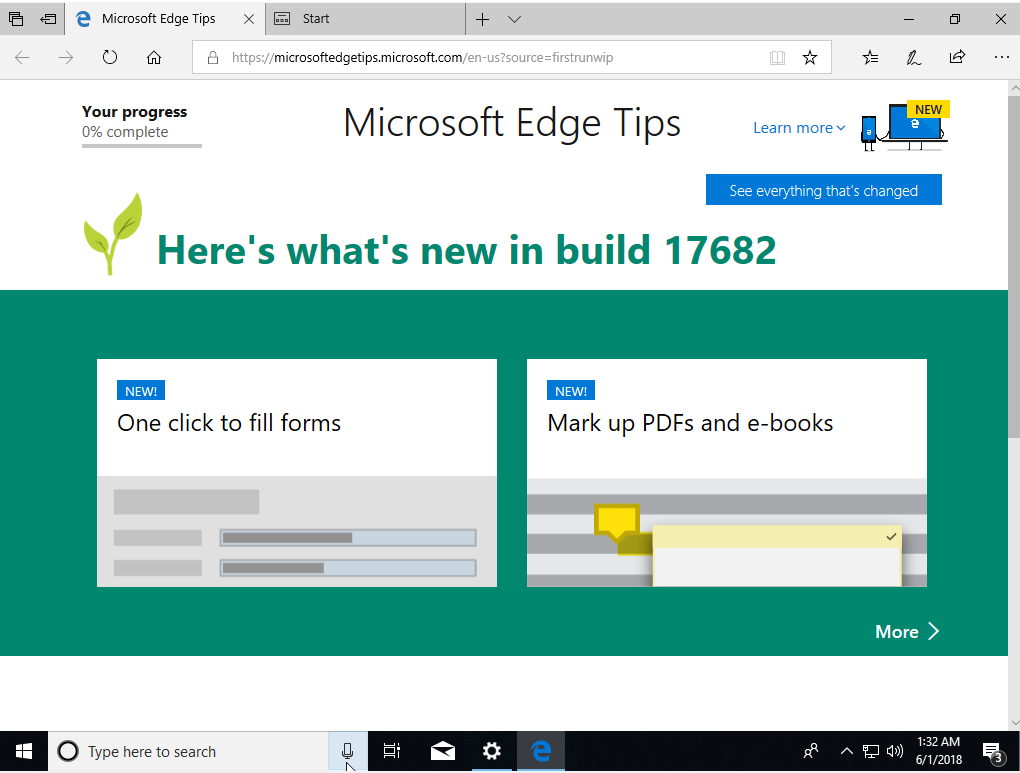This screenshot has width=1020, height=773.
Task: Go back to previous page
Action: click(22, 57)
